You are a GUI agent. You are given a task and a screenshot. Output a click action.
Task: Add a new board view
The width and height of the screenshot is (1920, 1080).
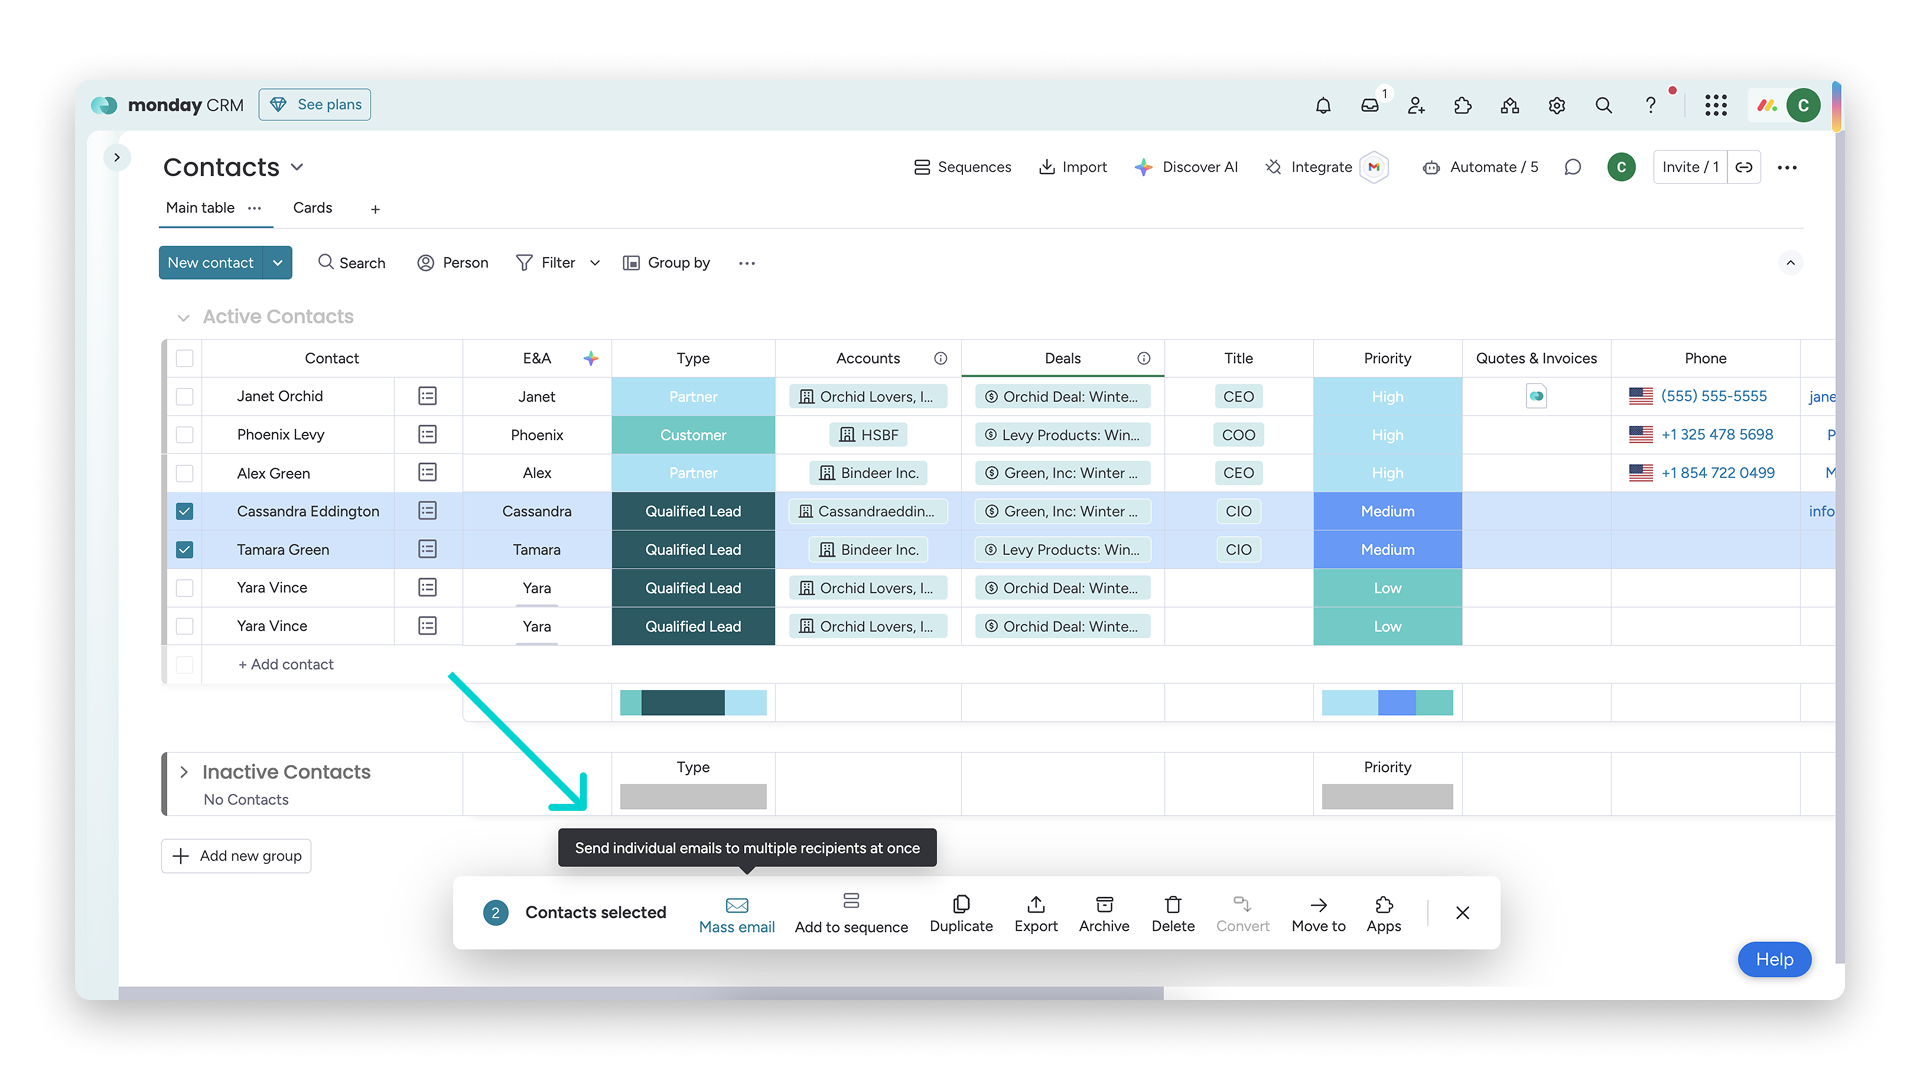375,209
